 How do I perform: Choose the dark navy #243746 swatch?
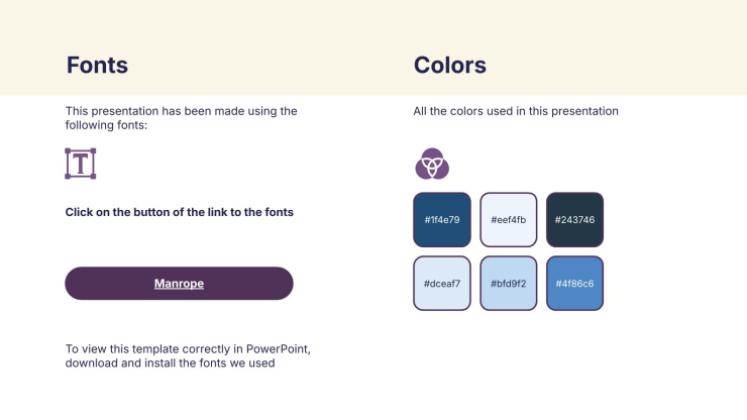[x=574, y=219]
